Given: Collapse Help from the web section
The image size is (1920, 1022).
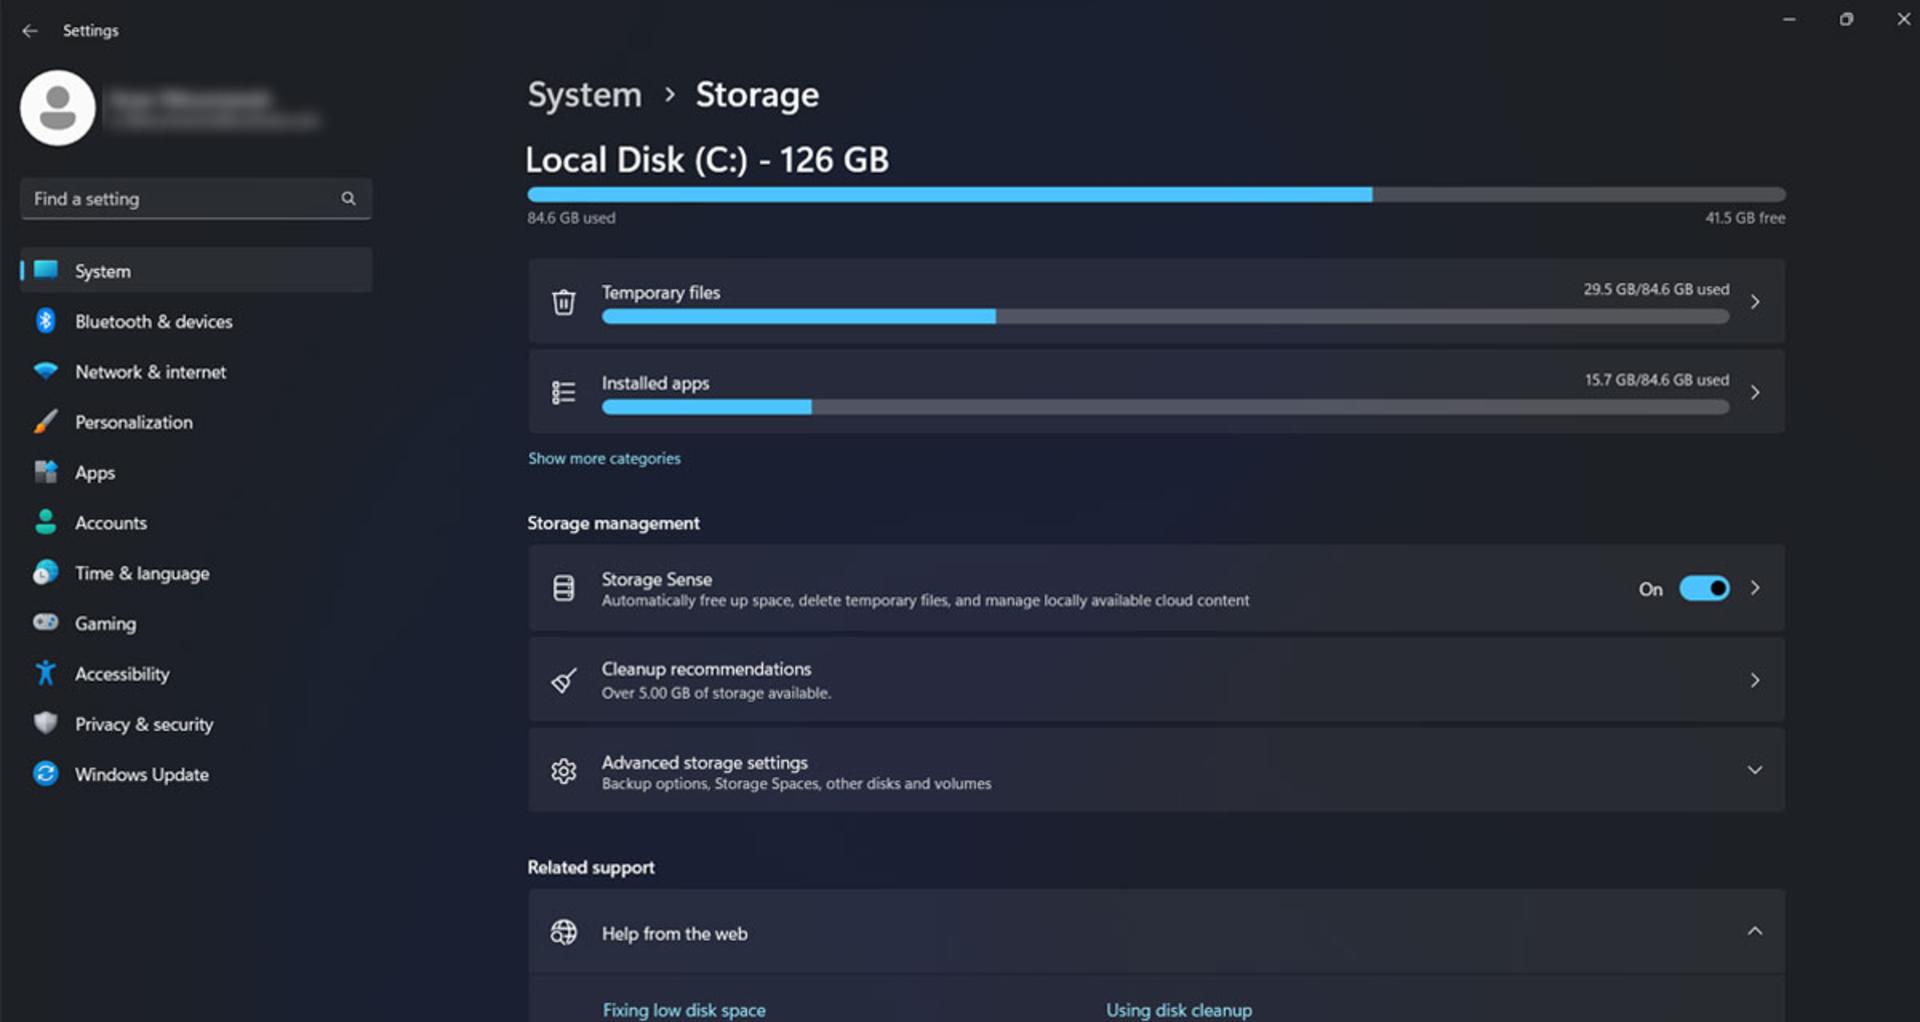Looking at the screenshot, I should click(x=1755, y=931).
